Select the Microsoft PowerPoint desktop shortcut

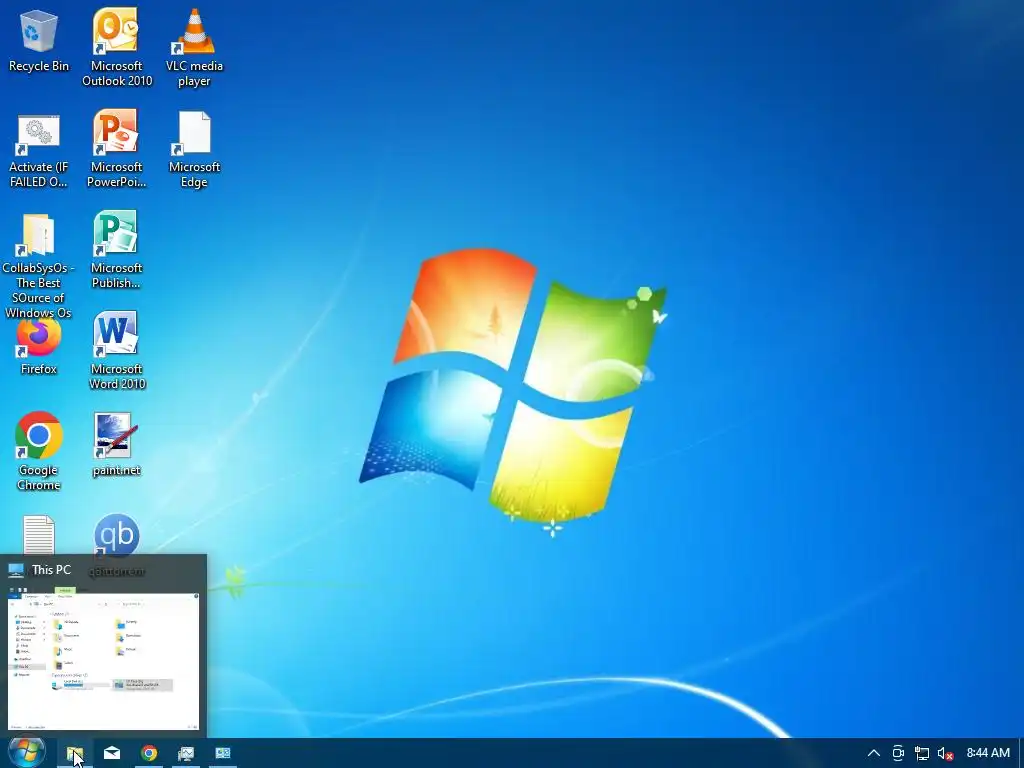(116, 149)
